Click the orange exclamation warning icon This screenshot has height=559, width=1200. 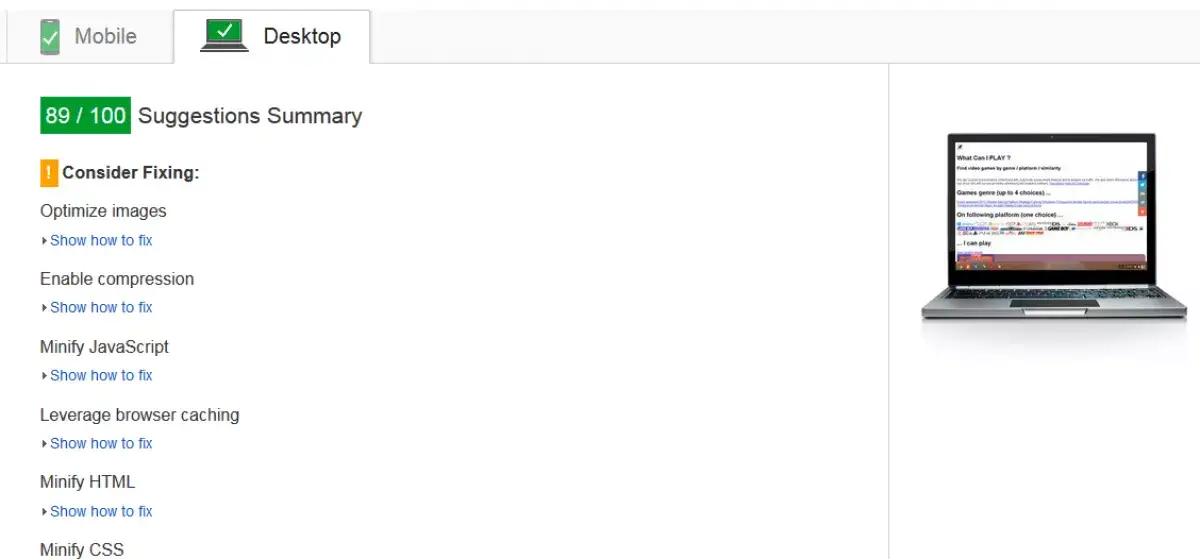[49, 172]
